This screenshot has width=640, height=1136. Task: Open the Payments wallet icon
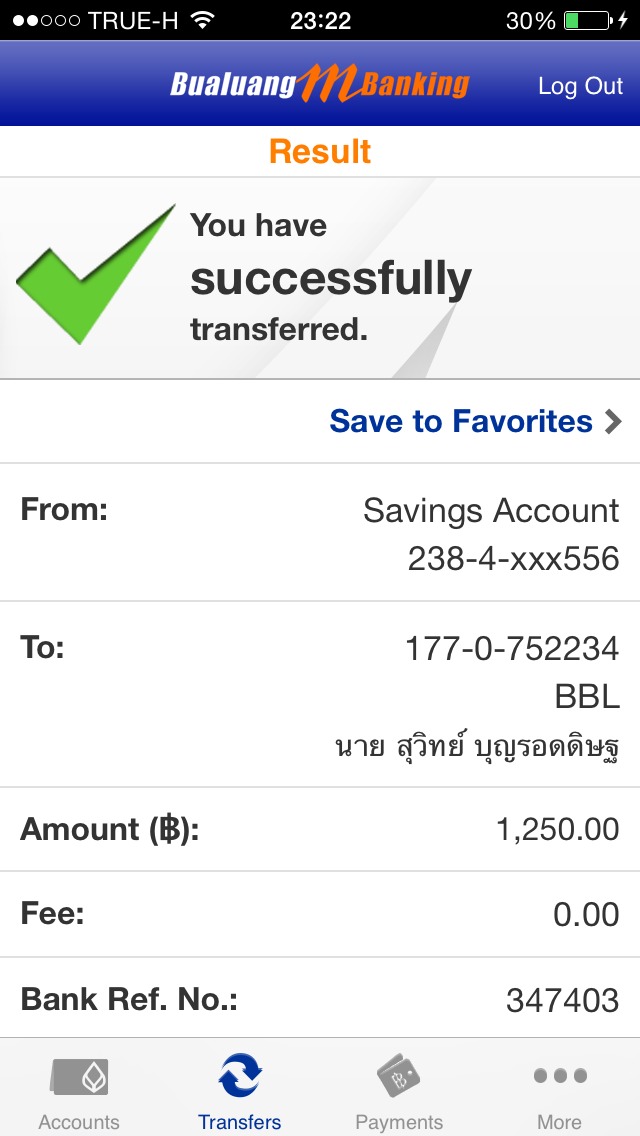click(x=399, y=1077)
